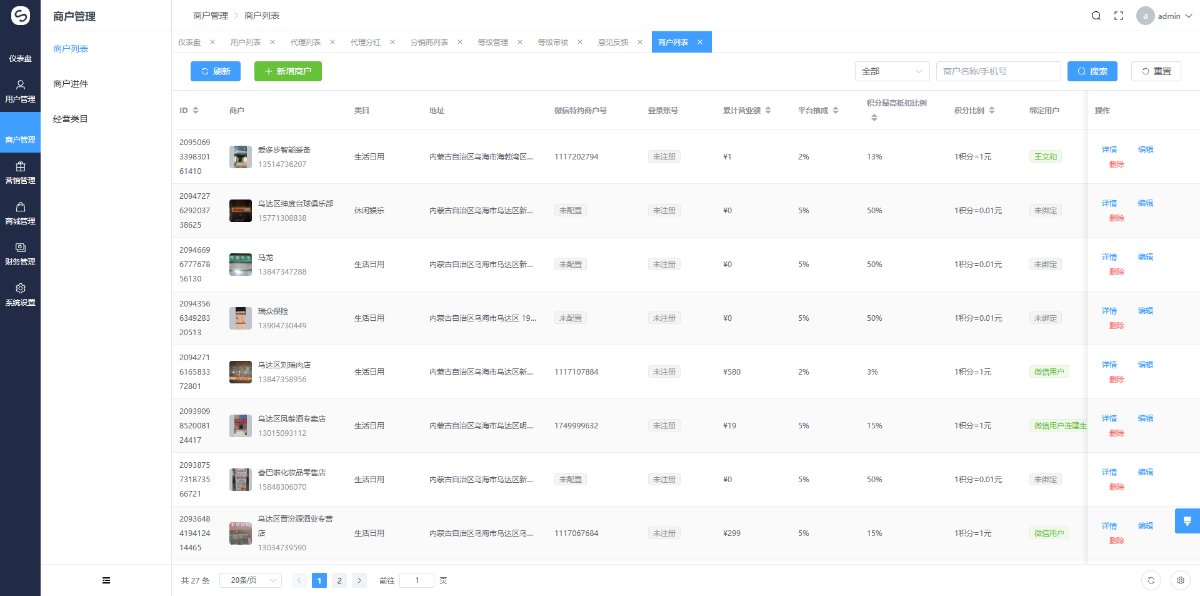Screen dimensions: 1200x596
Task: Click the jump-to-page input box
Action: pyautogui.click(x=417, y=580)
